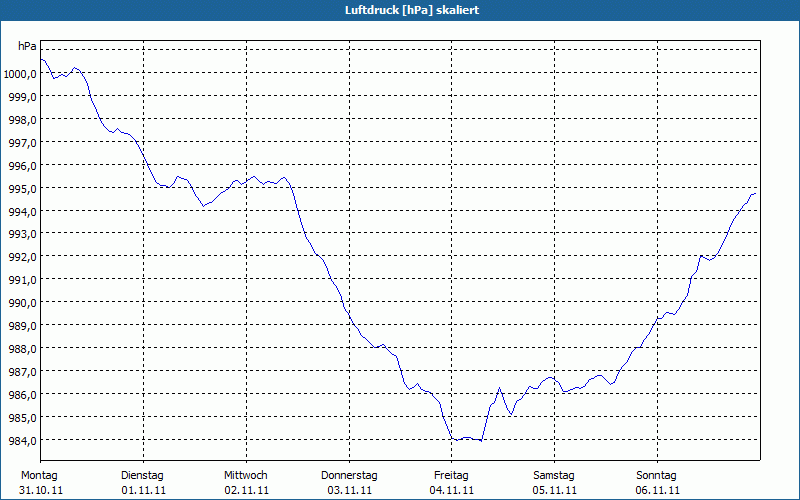The height and width of the screenshot is (500, 800).
Task: Select the 986,0 y-axis label
Action: point(23,395)
